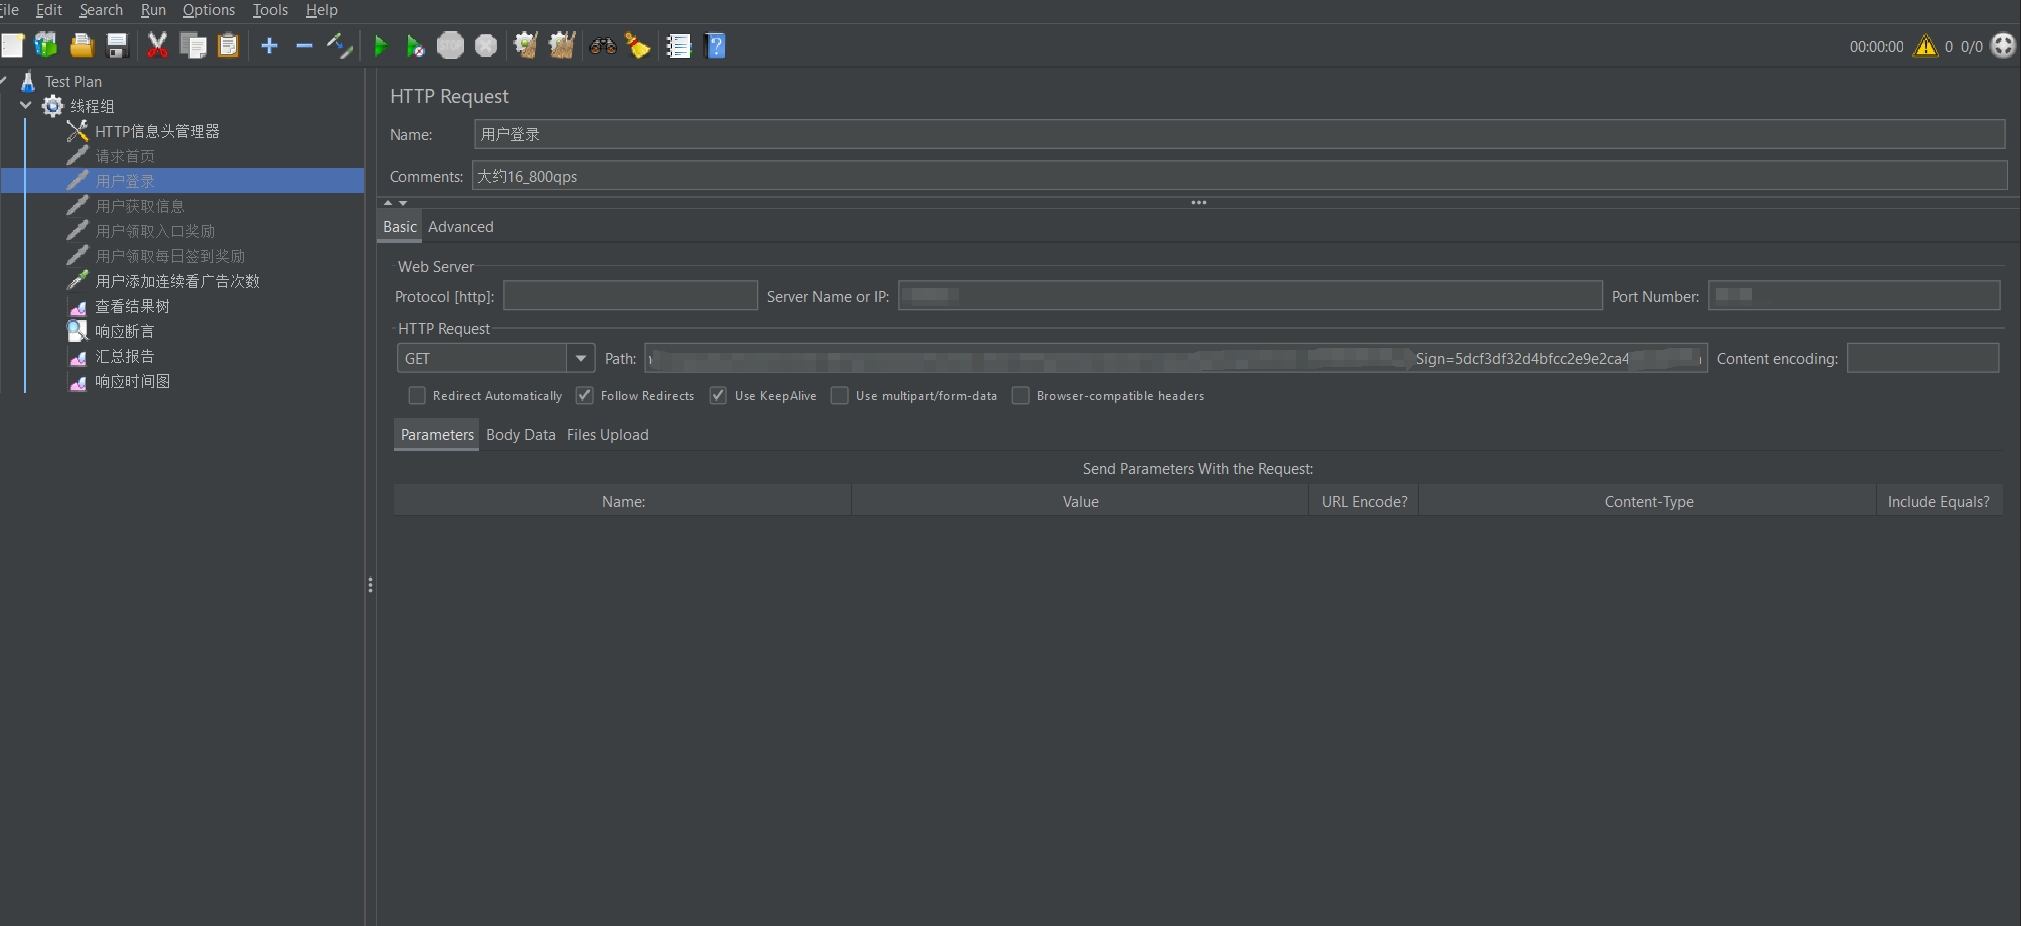Click the Content encoding field

point(1923,358)
